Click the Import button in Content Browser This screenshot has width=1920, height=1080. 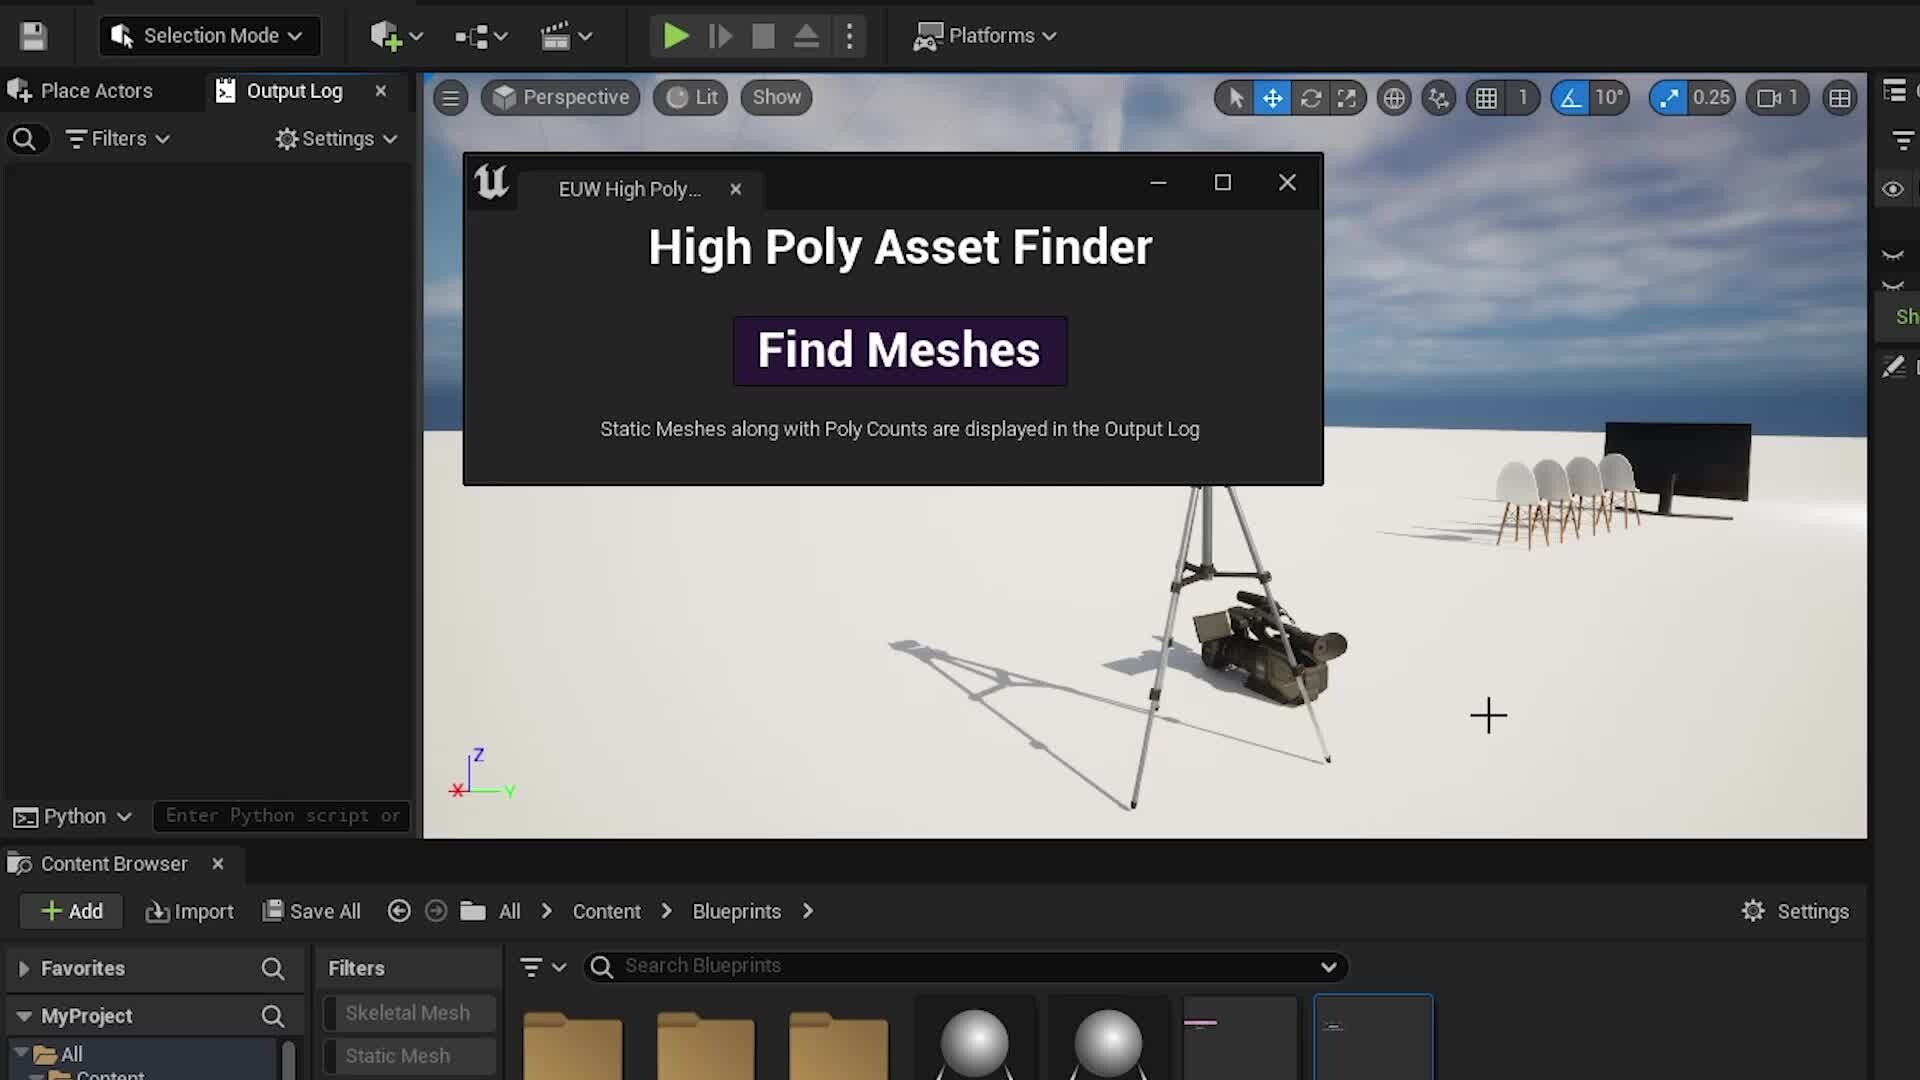coord(189,911)
